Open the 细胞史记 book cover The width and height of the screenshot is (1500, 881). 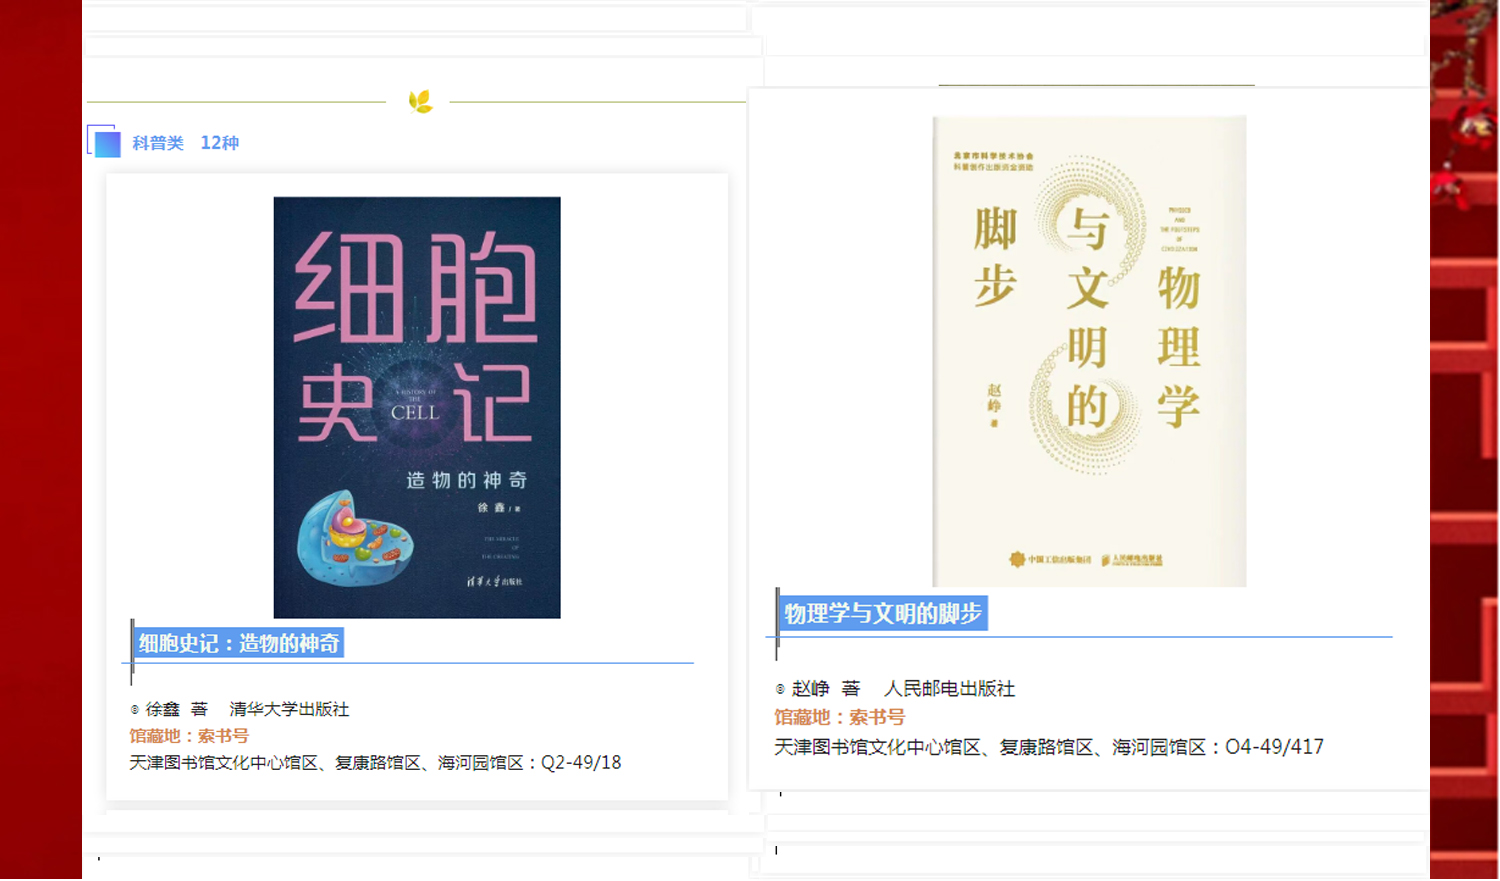click(x=417, y=407)
